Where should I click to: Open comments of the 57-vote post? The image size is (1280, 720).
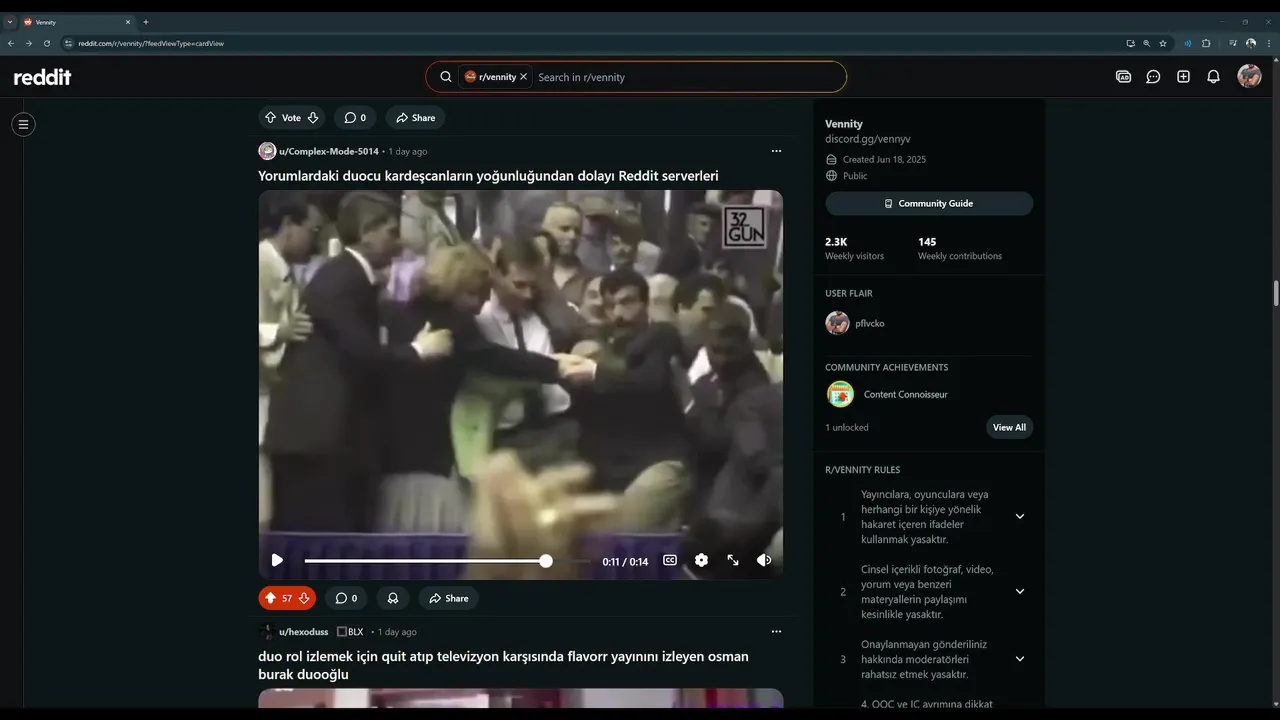pyautogui.click(x=346, y=598)
